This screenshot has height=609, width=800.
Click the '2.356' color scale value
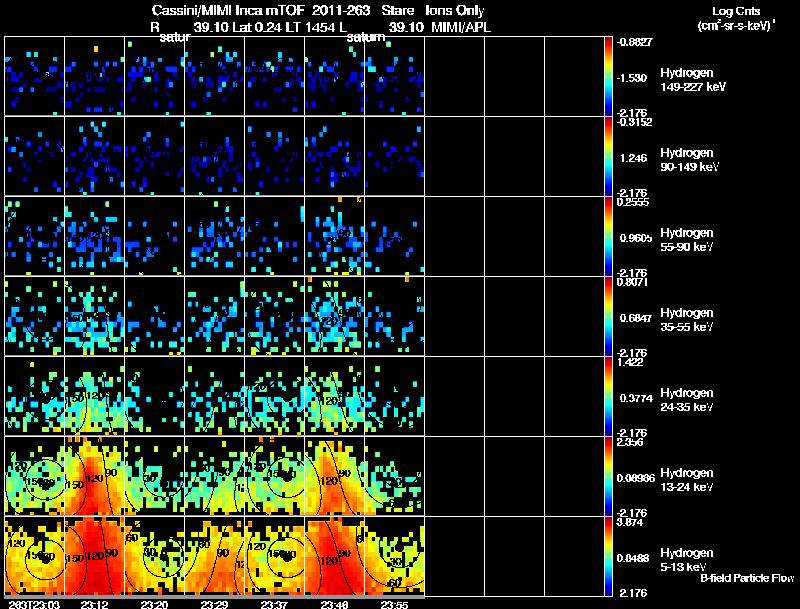(x=630, y=442)
